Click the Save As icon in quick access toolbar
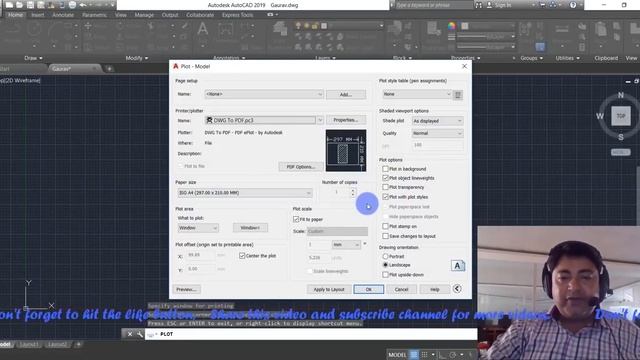The image size is (640, 360). coord(41,5)
